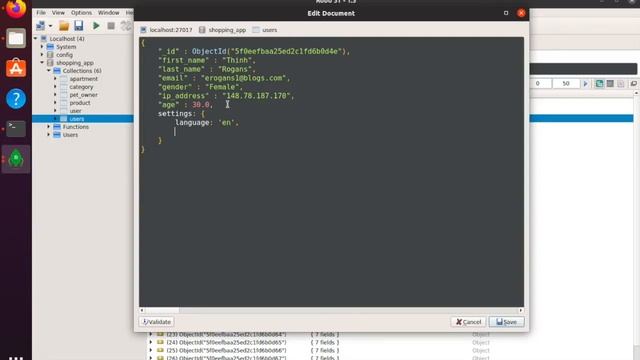640x360 pixels.
Task: Open Terminal from the Ubuntu dock
Action: 16,129
